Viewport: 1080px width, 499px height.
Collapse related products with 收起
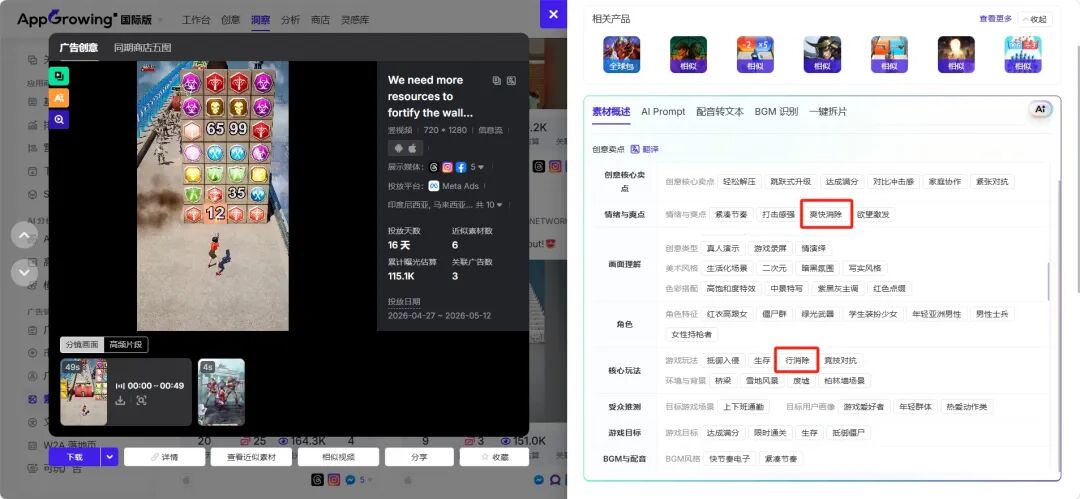[x=1035, y=19]
